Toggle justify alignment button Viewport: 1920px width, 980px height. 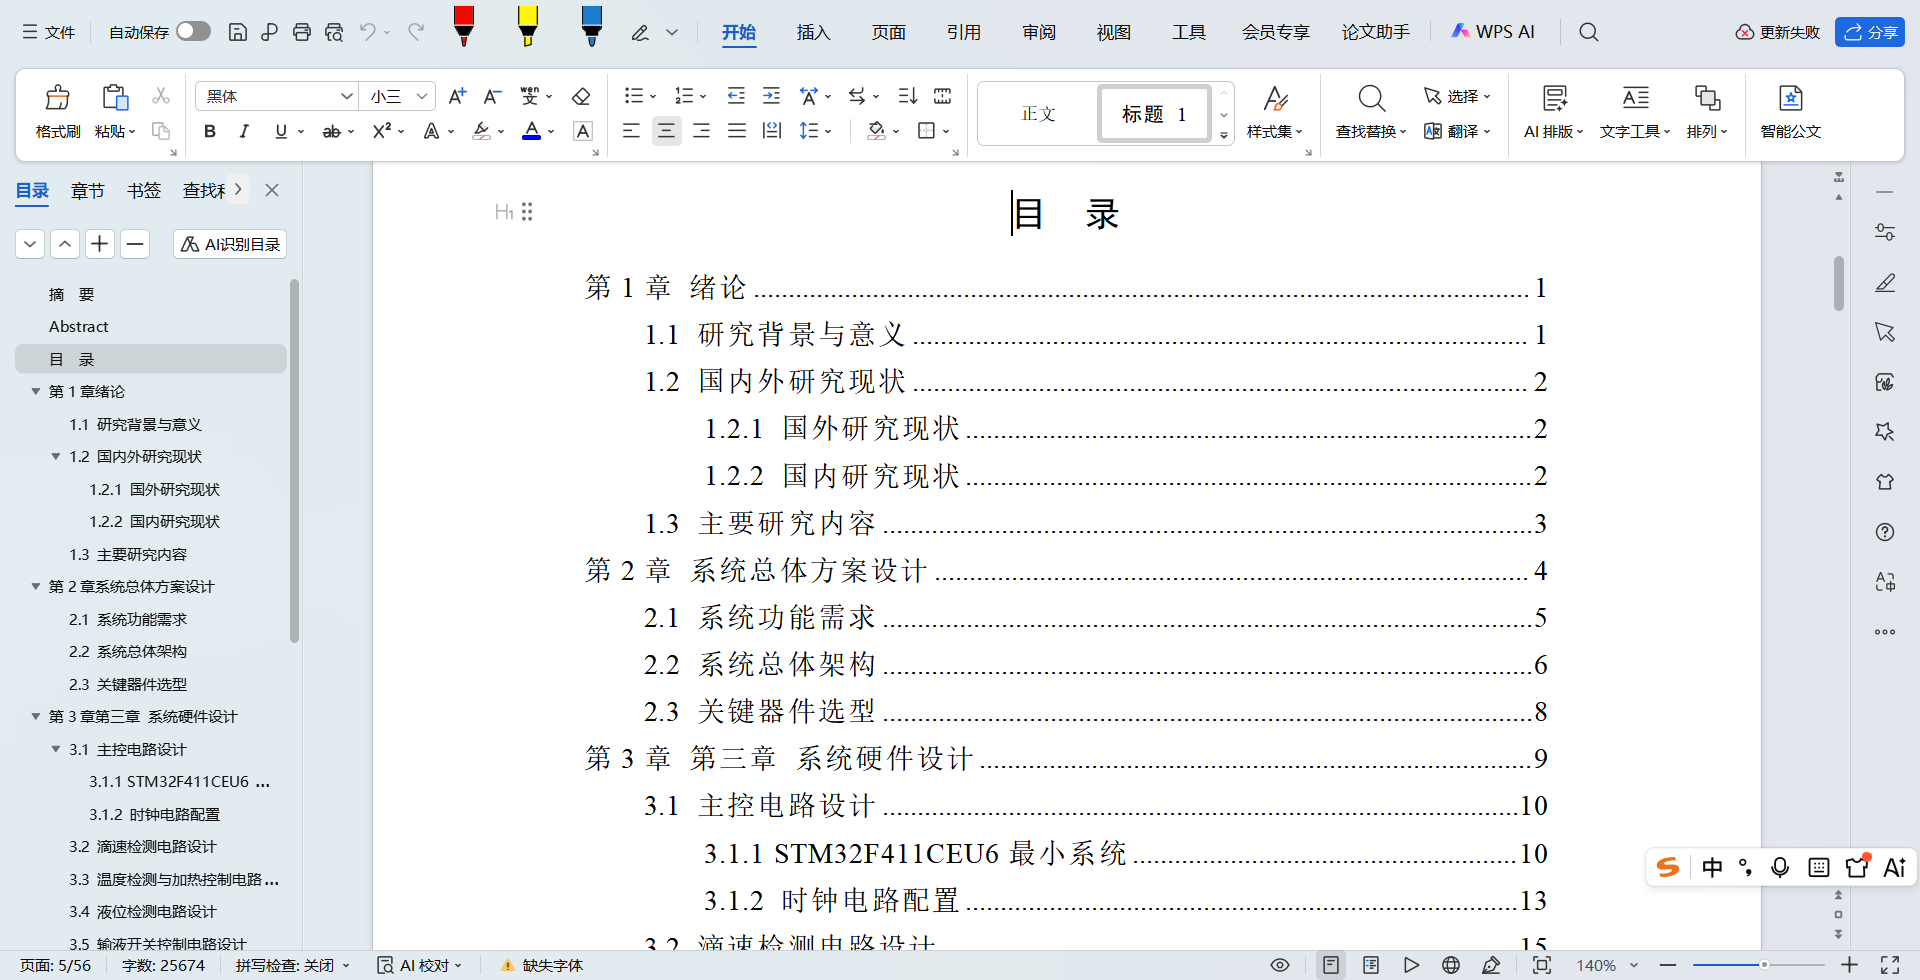(737, 131)
